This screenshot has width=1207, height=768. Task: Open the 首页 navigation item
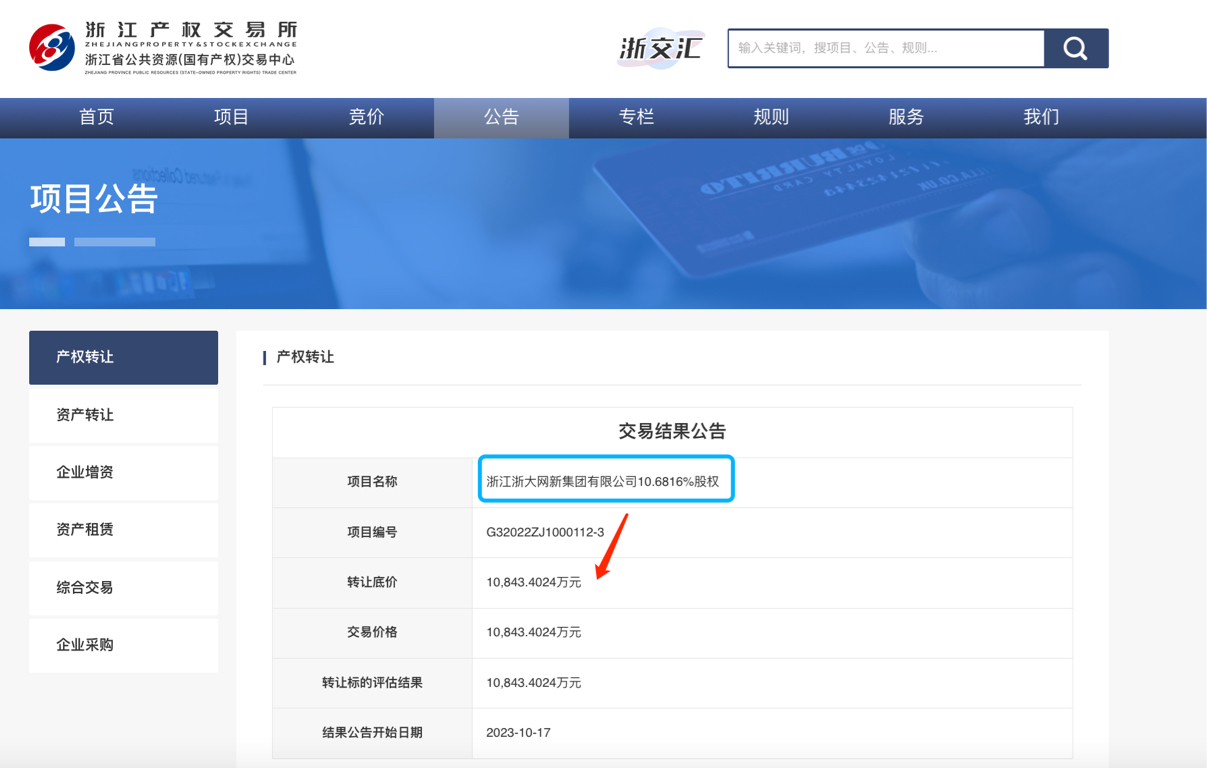[x=97, y=117]
